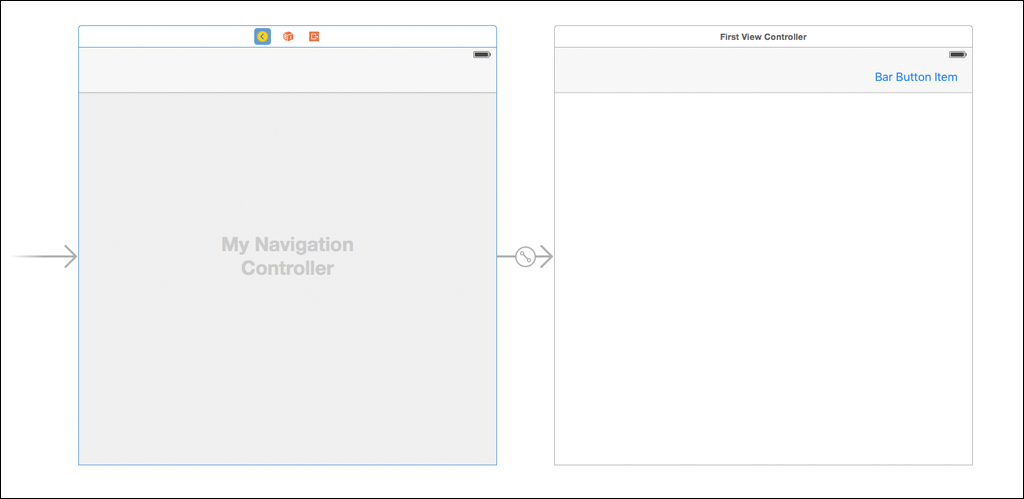Click the orange First Responder cube icon

click(288, 37)
